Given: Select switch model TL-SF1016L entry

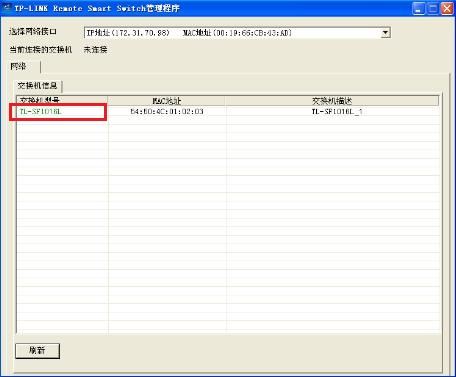Looking at the screenshot, I should click(40, 112).
